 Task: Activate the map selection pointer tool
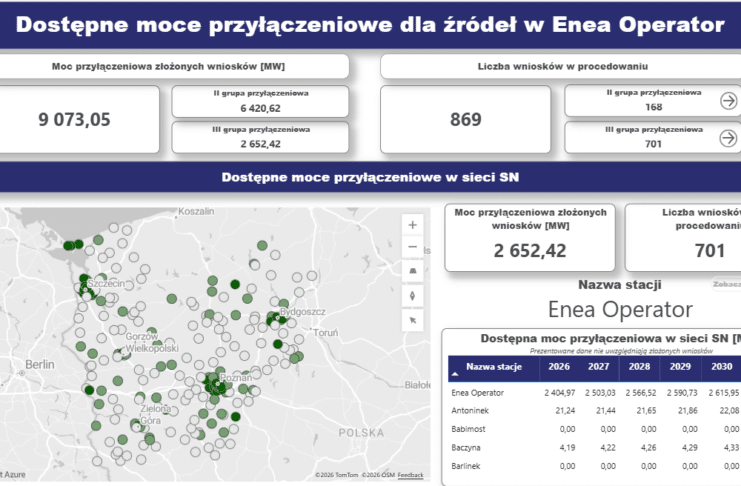click(x=413, y=320)
